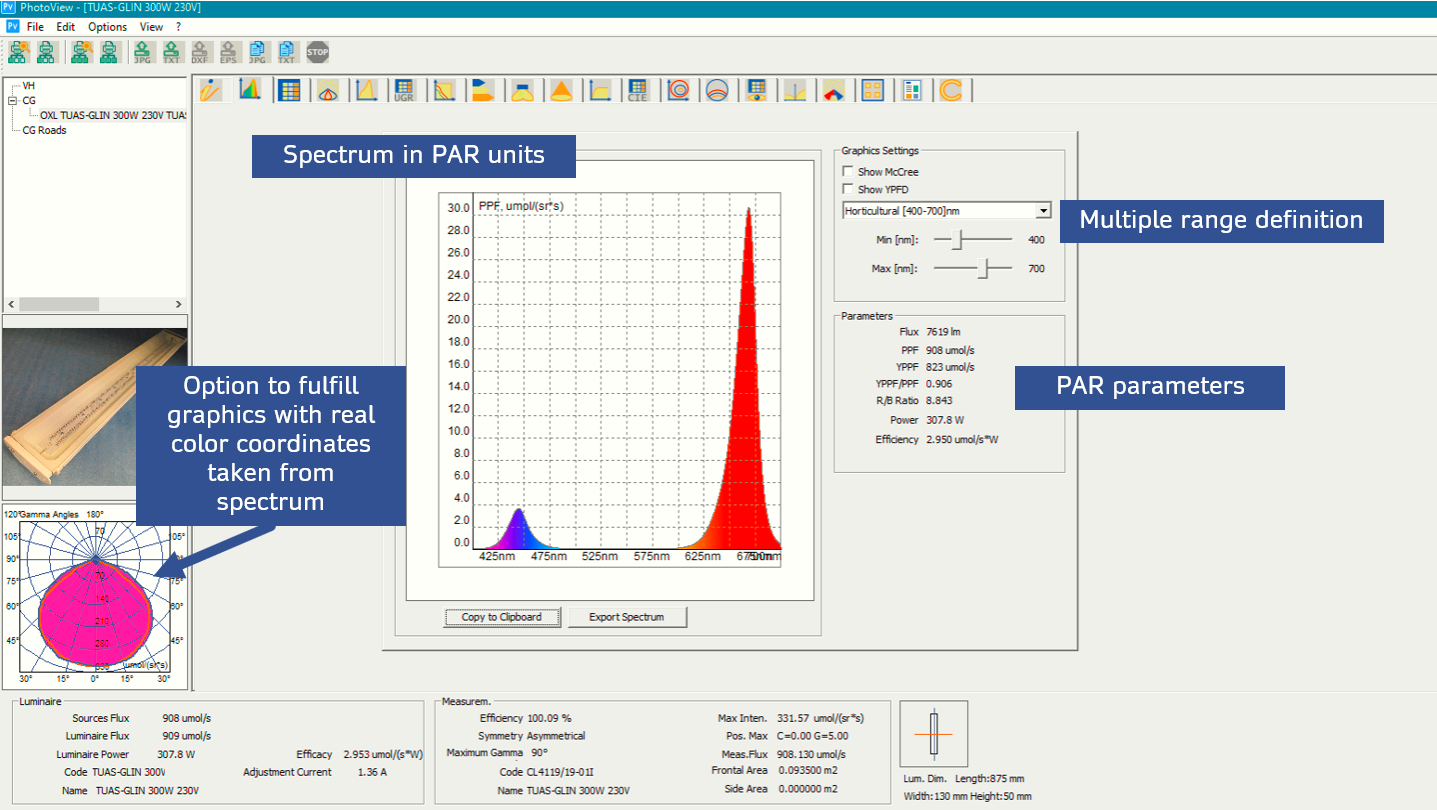Select the spectrum graph tab icon
Screen dimensions: 1437x810
click(x=250, y=90)
